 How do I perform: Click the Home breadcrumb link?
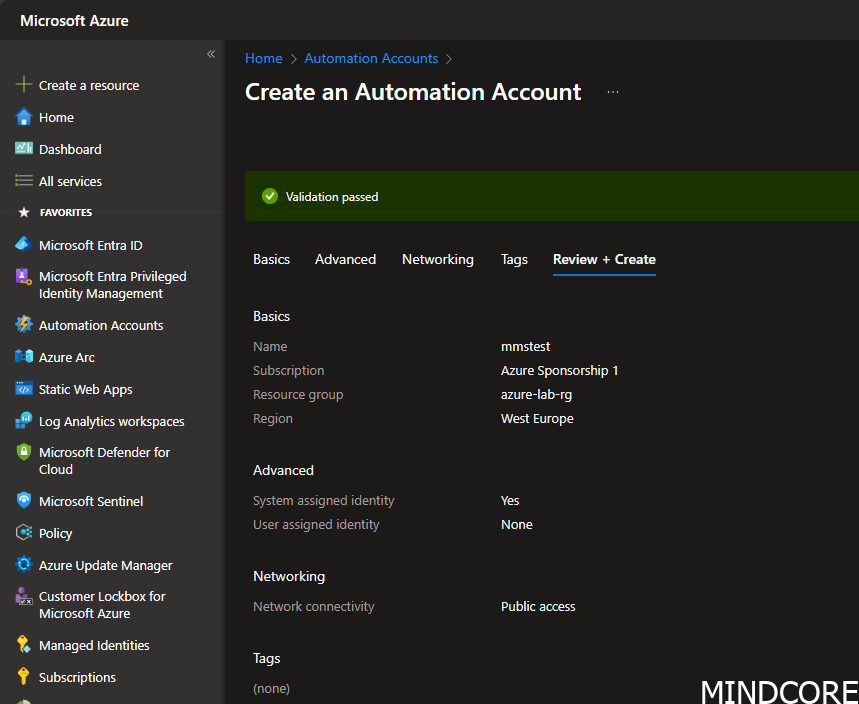[263, 58]
